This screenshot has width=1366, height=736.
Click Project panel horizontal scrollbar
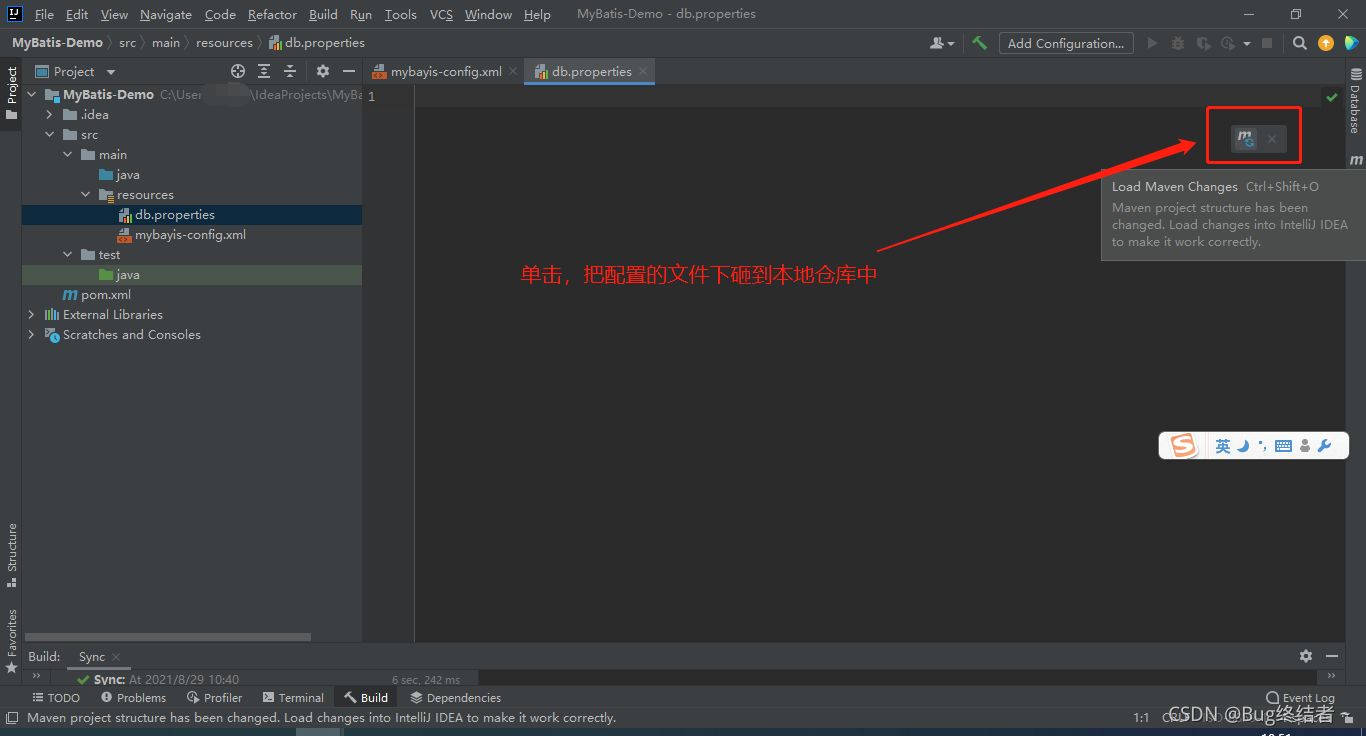[x=167, y=637]
